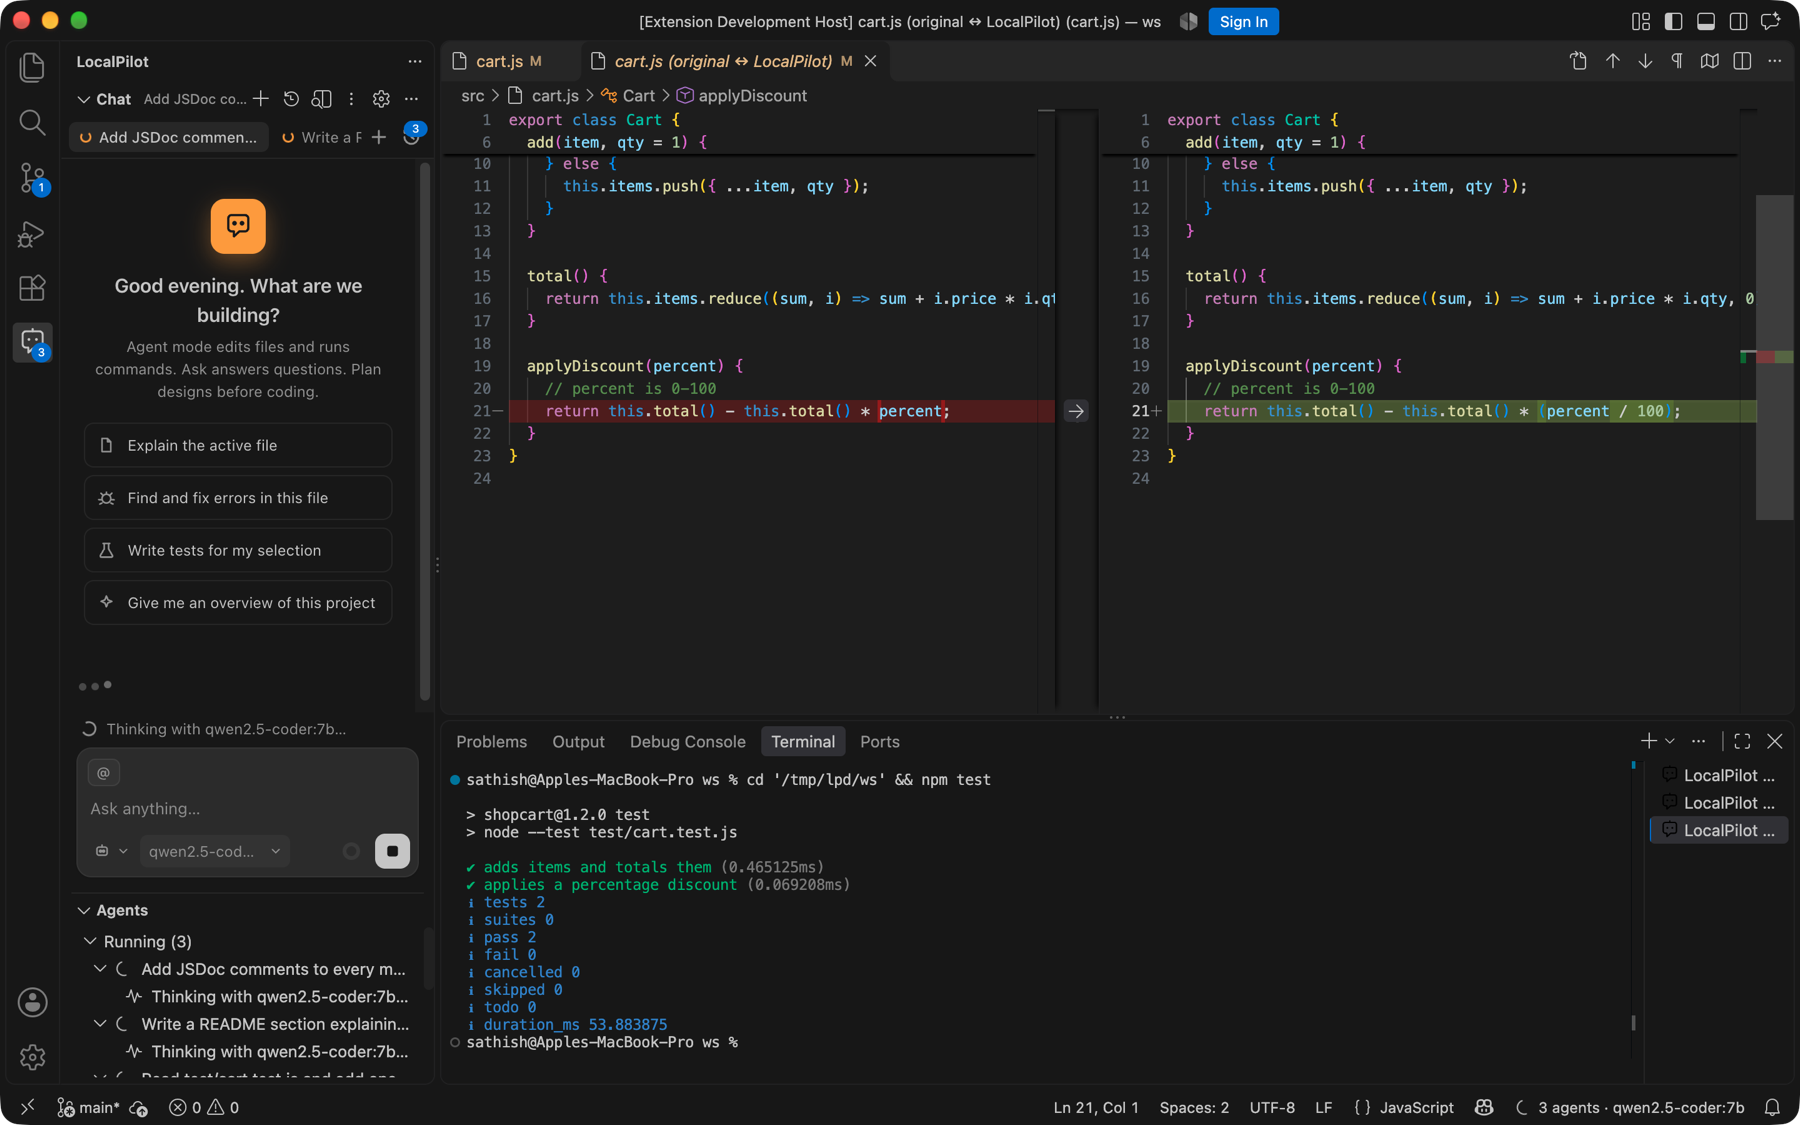Screen dimensions: 1800x1125
Task: Click the stop generation button
Action: [392, 851]
